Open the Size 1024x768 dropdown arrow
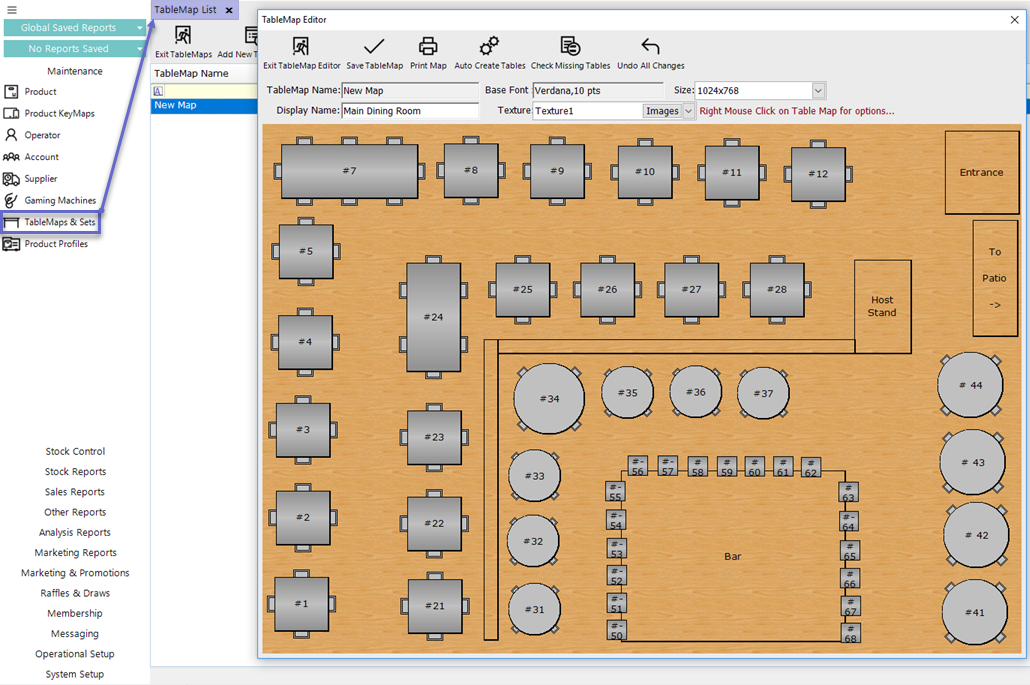 pos(818,91)
